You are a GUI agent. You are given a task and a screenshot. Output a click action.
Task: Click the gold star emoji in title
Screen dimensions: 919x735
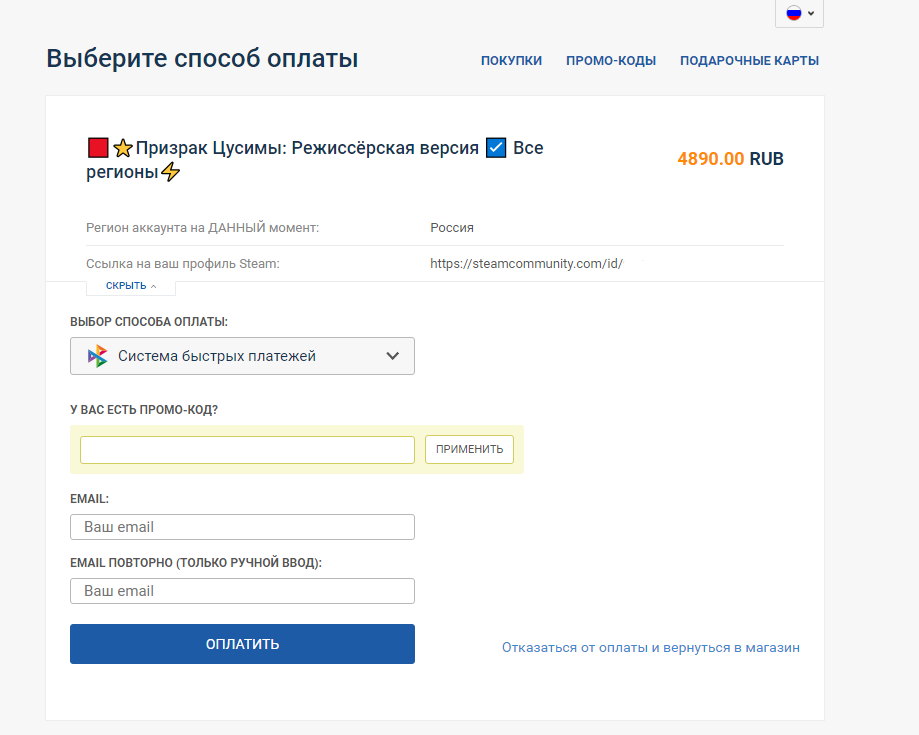tap(122, 148)
